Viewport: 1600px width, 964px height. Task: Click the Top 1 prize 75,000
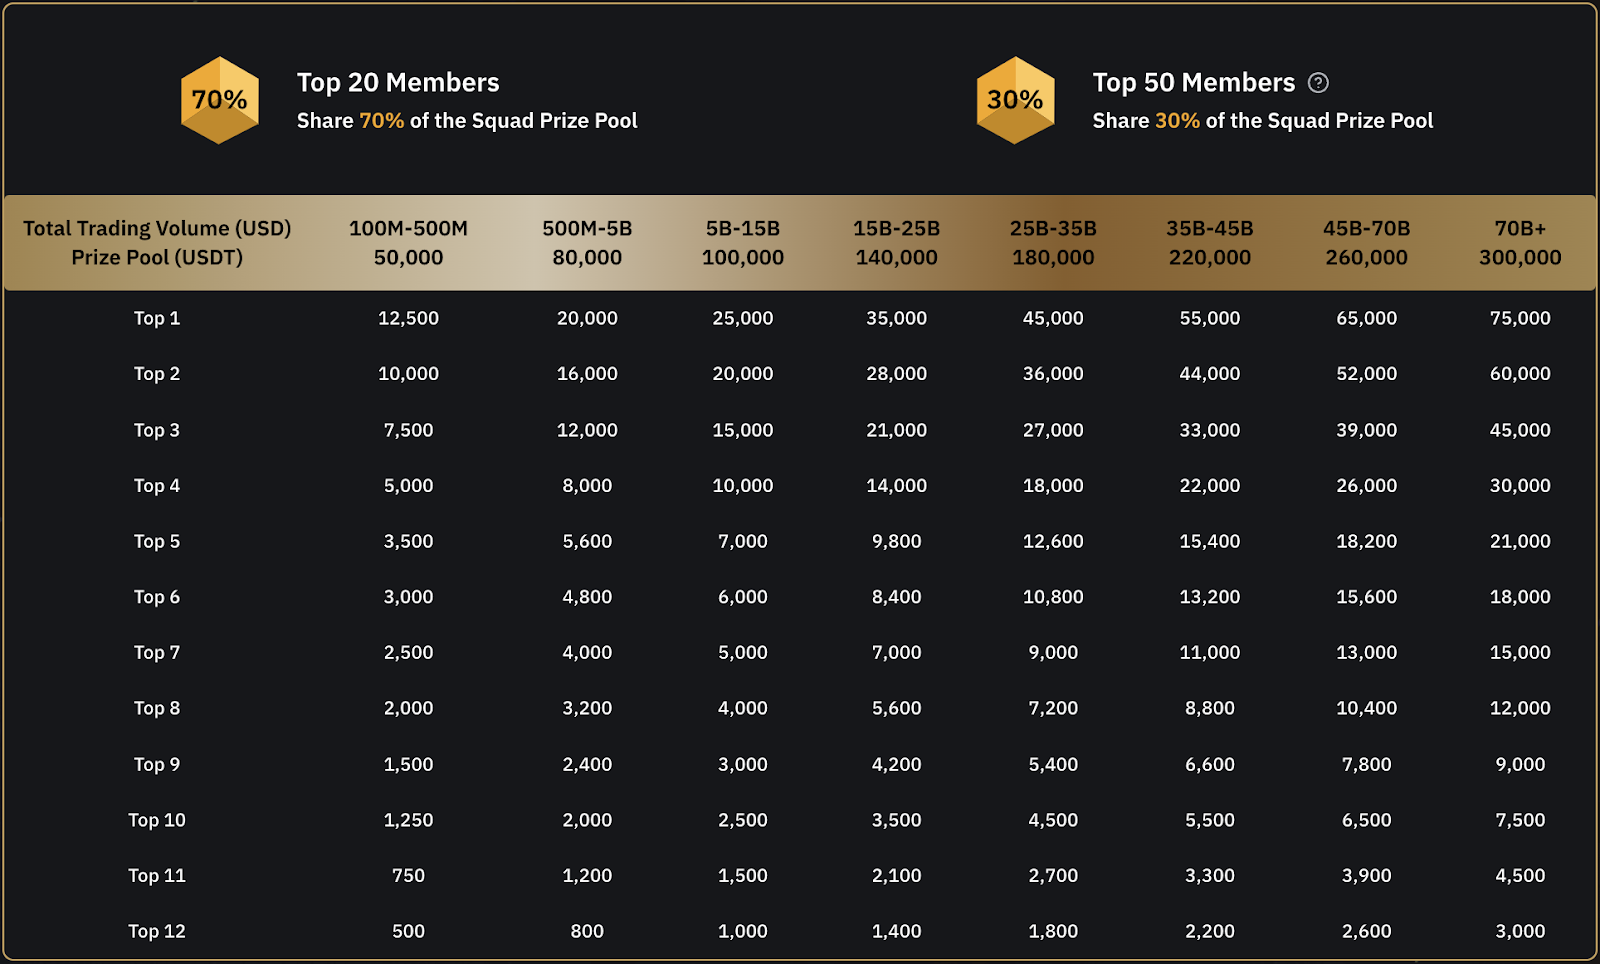(x=1520, y=318)
